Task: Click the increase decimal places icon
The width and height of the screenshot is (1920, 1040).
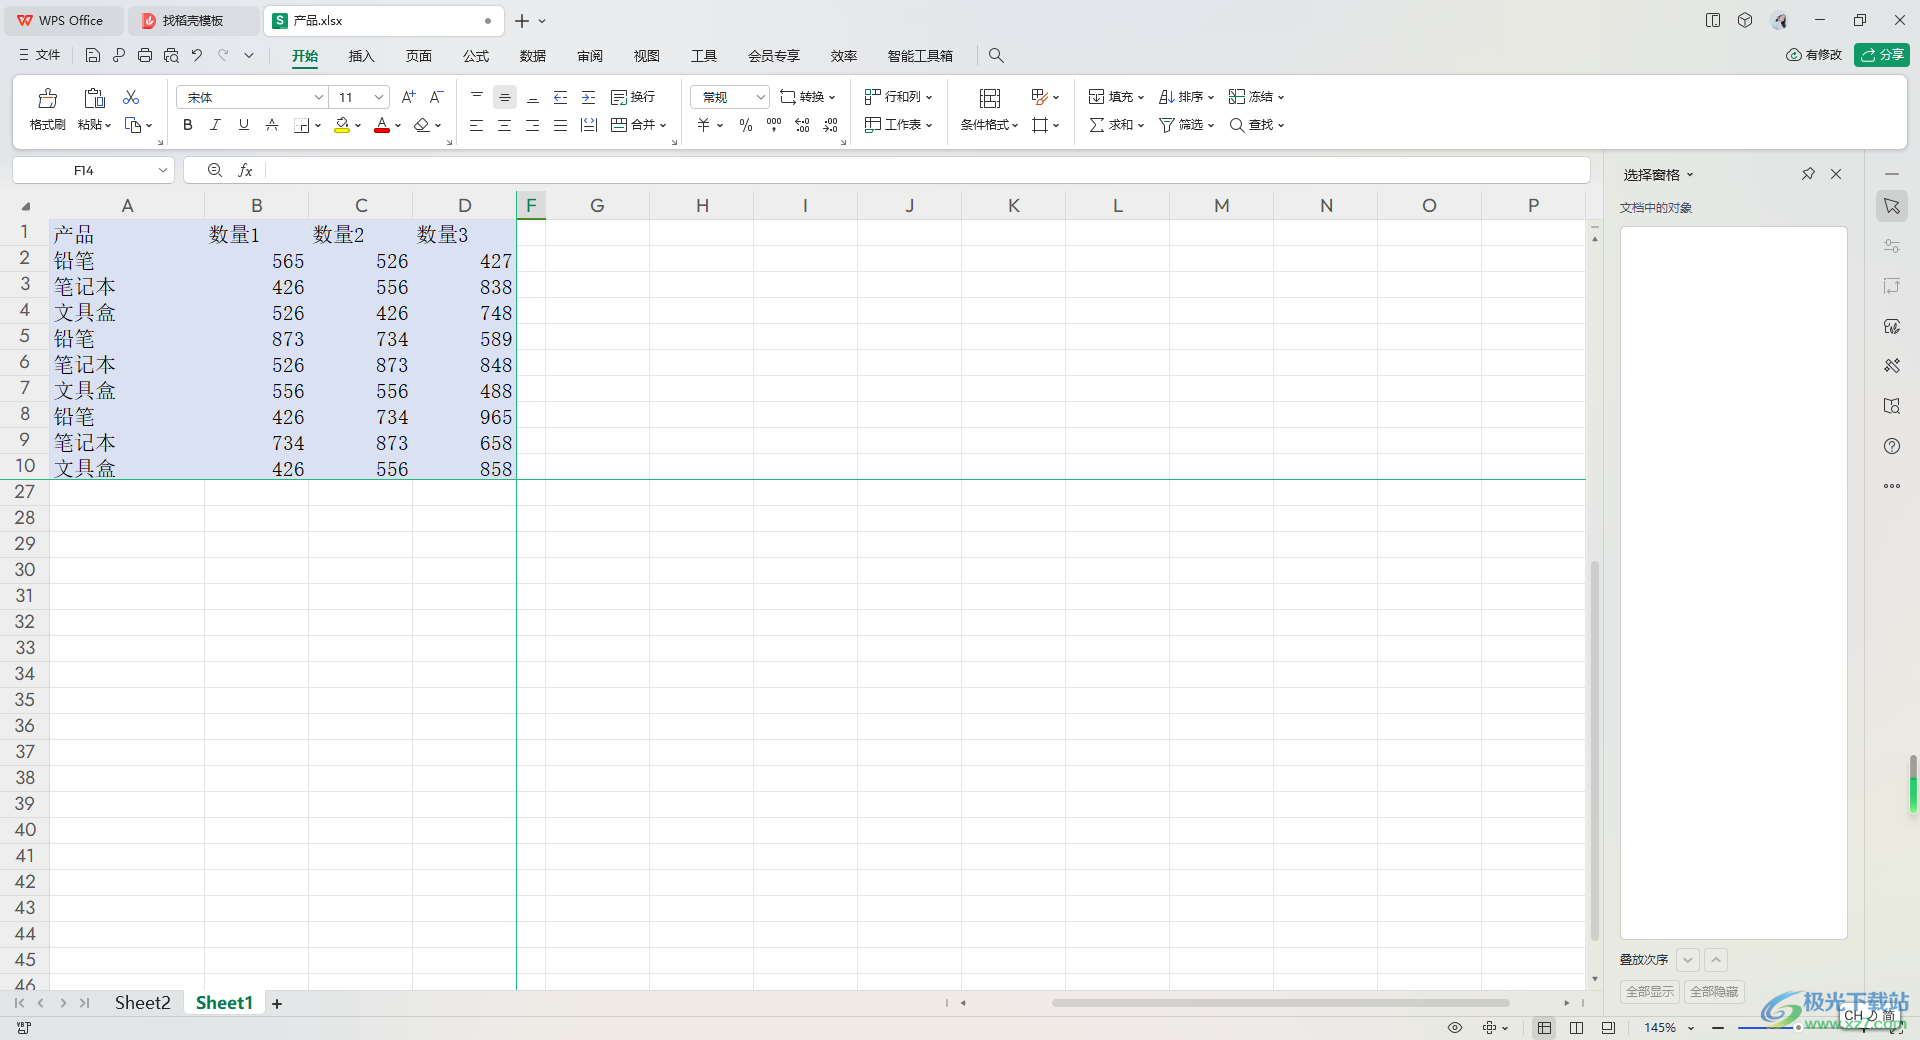Action: pos(802,125)
